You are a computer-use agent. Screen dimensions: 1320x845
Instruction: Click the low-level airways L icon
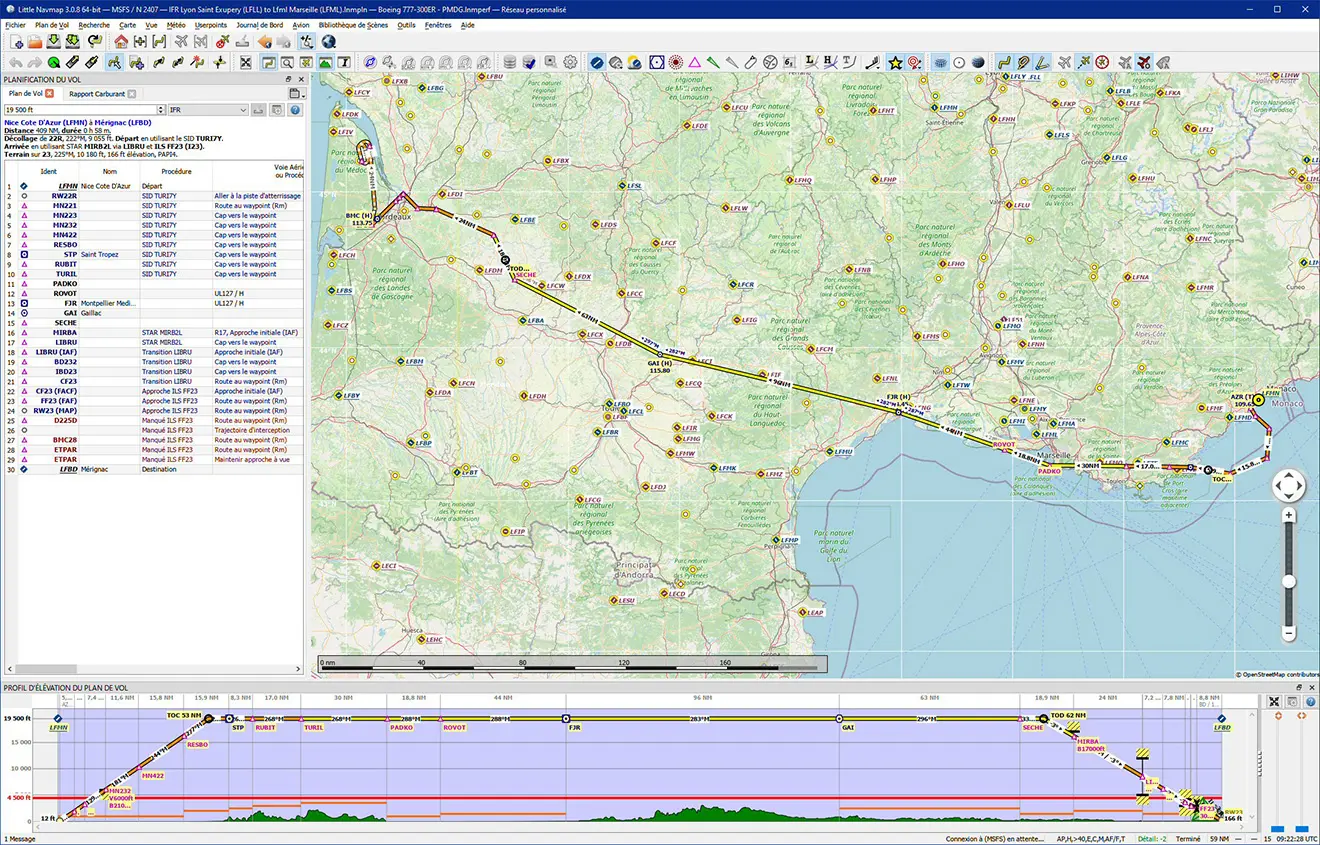(810, 63)
